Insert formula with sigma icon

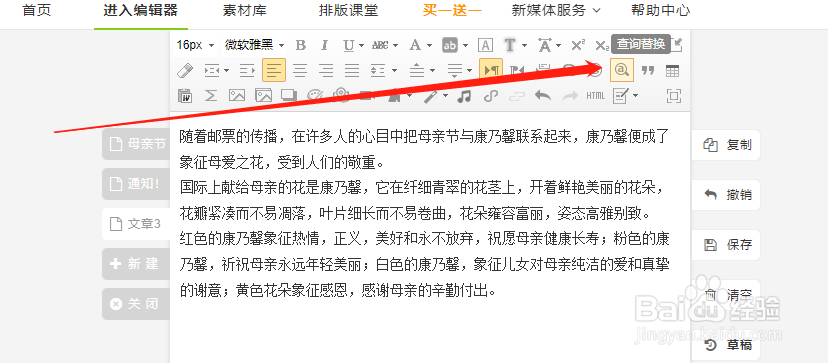pyautogui.click(x=211, y=96)
